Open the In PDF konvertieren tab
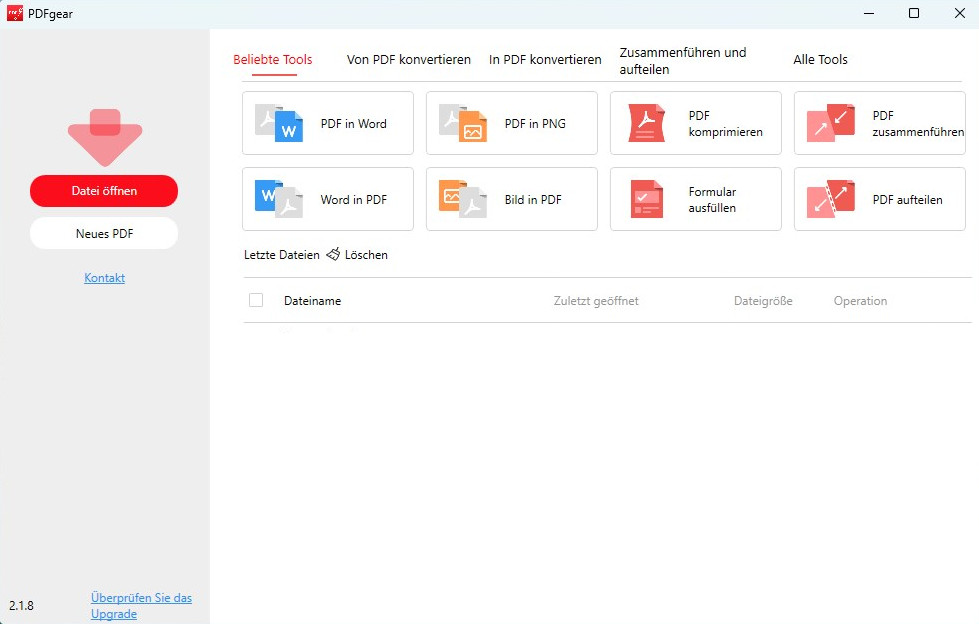979x624 pixels. coord(544,59)
